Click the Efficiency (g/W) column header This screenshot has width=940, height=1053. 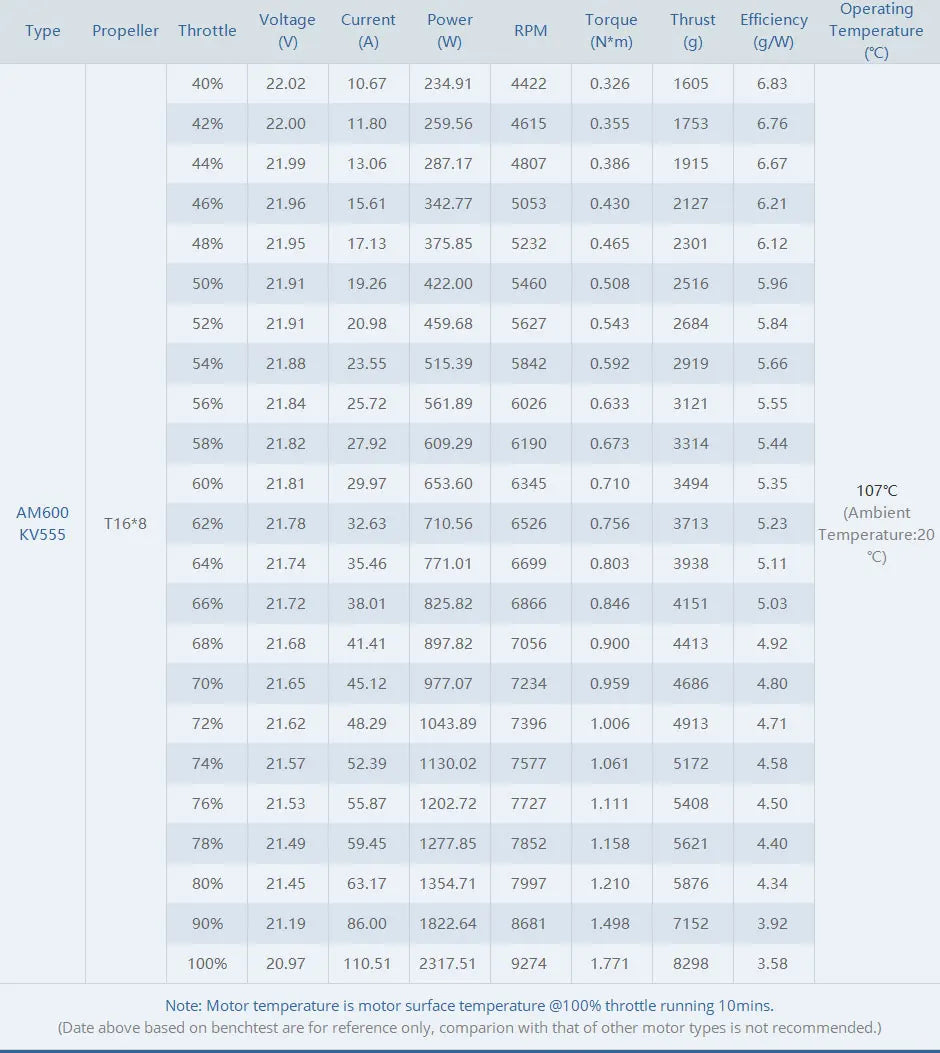click(x=774, y=31)
